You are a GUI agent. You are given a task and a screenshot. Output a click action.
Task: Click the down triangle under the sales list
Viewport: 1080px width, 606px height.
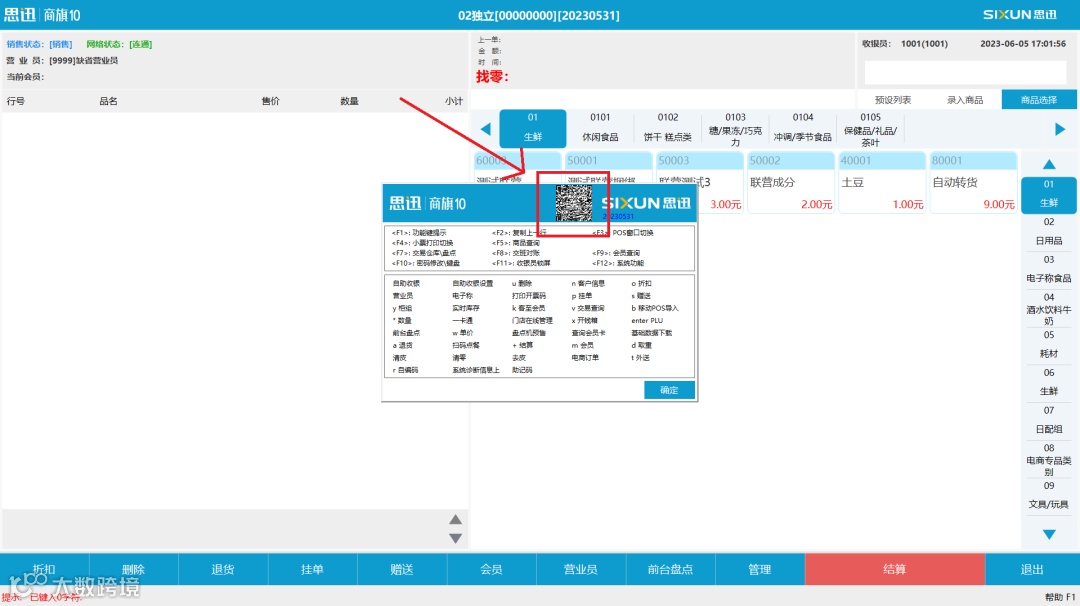[x=455, y=538]
